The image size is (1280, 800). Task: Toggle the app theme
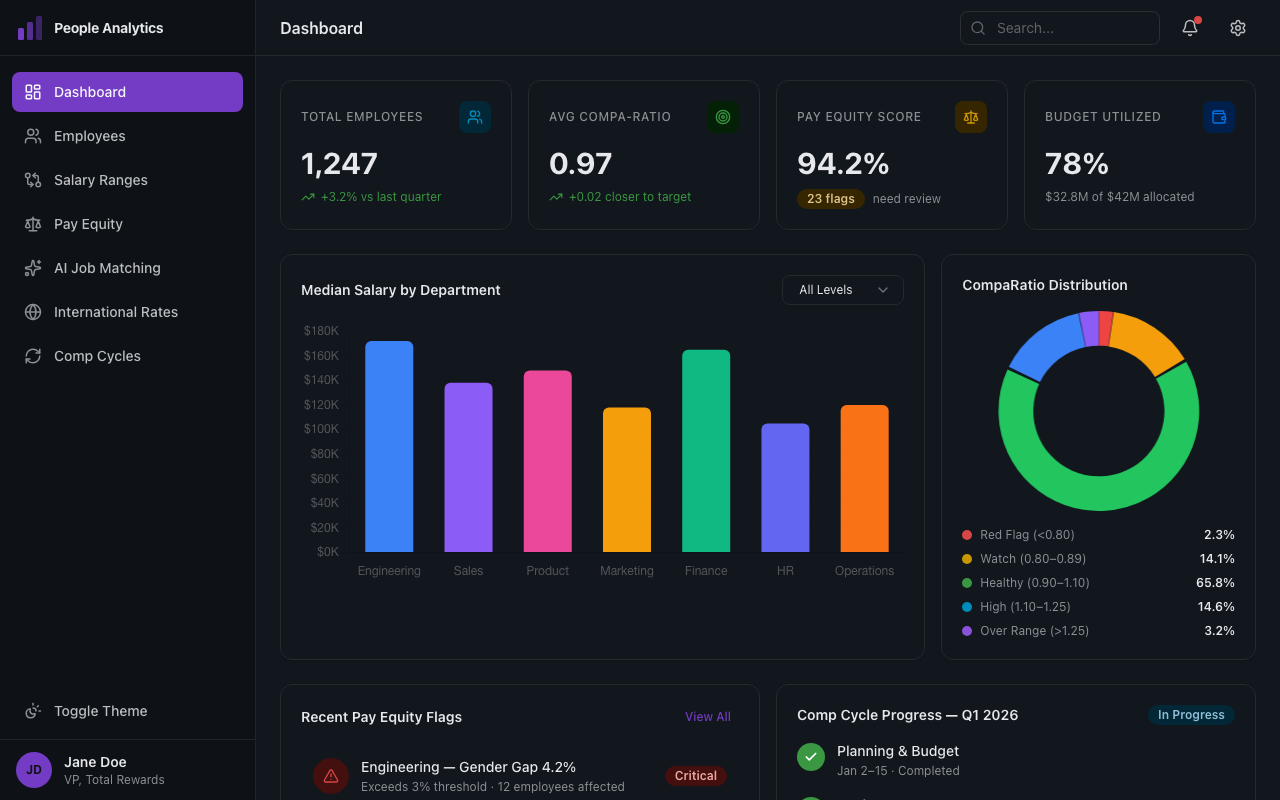pos(100,711)
